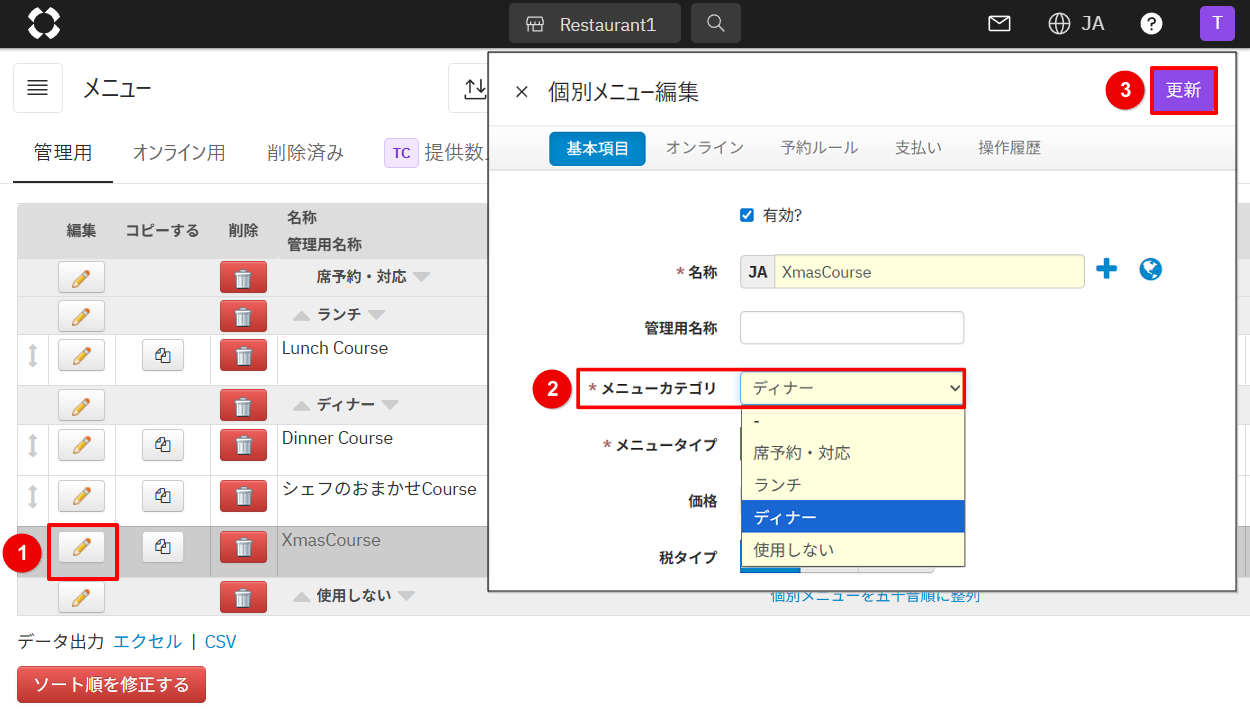Open user profile avatar T
The height and width of the screenshot is (724, 1250).
tap(1217, 23)
